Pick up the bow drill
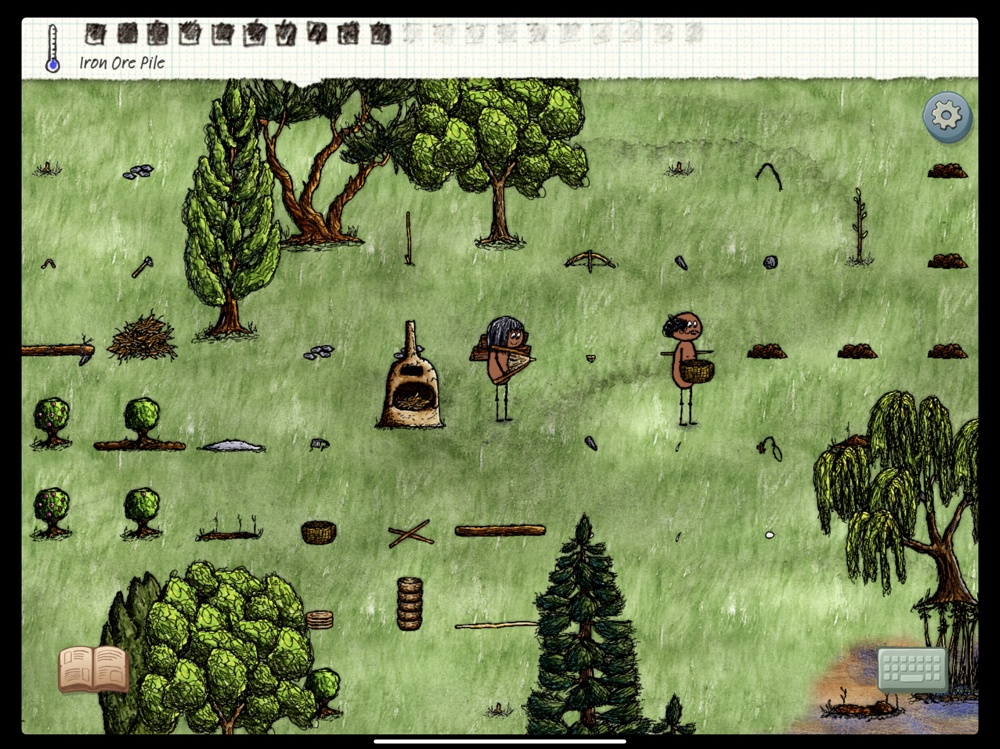 click(590, 261)
